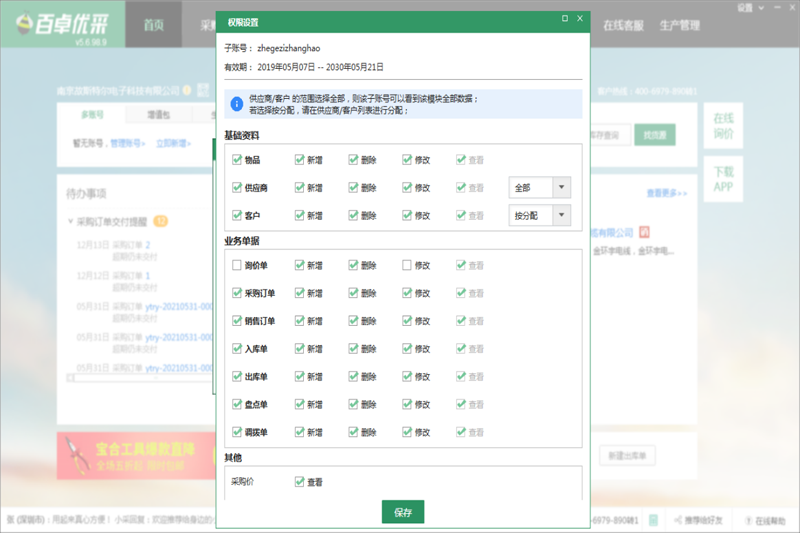Click the 在线帮助 icon in status bar

tap(748, 521)
